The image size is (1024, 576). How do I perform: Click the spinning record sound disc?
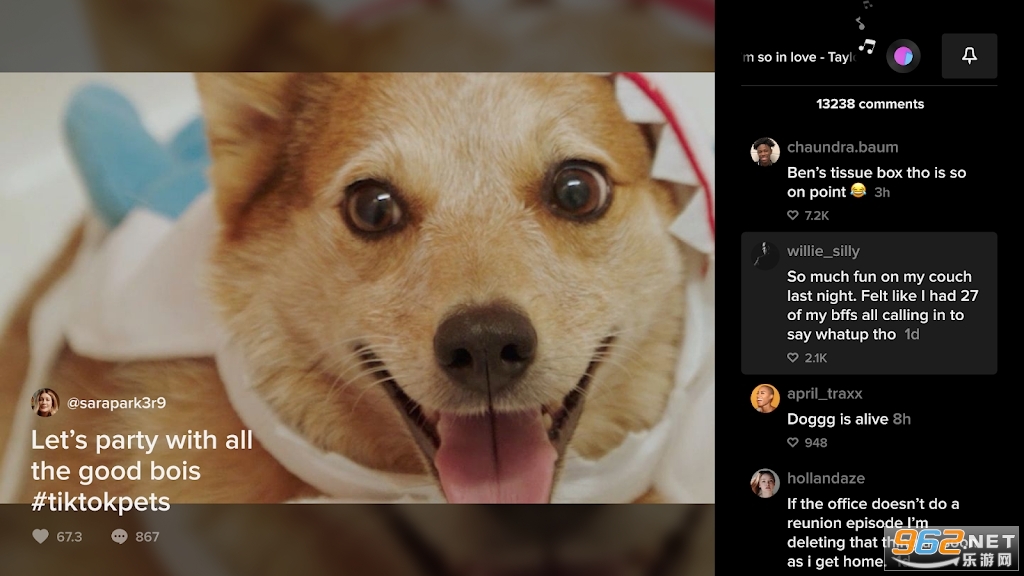(904, 56)
